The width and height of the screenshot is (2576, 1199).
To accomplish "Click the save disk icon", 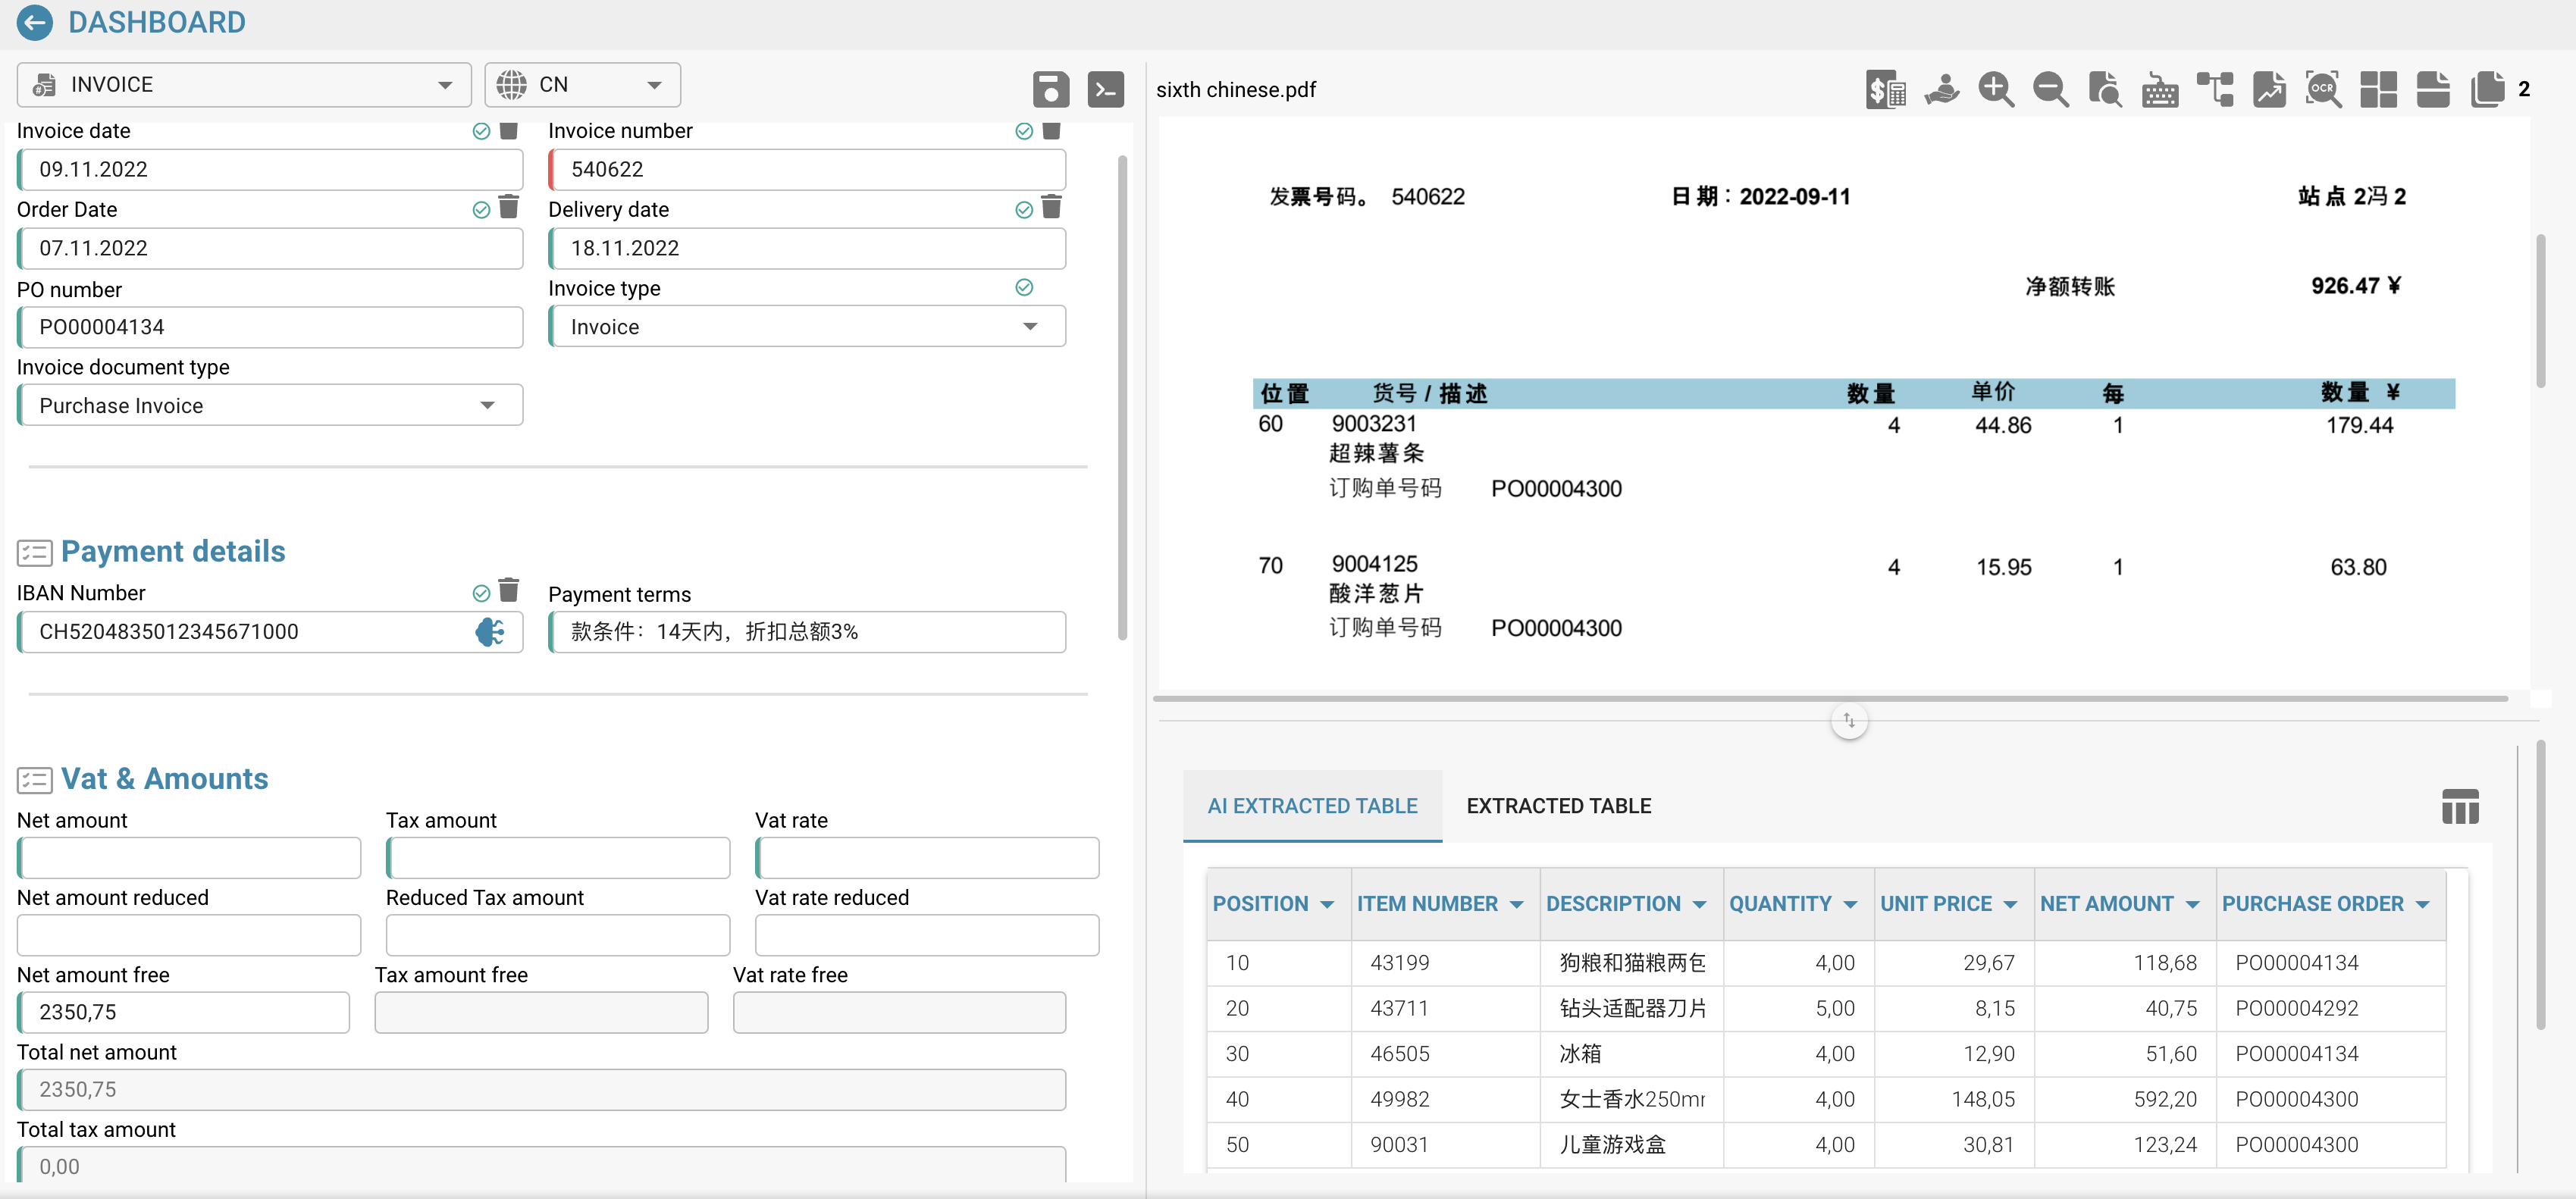I will tap(1050, 89).
